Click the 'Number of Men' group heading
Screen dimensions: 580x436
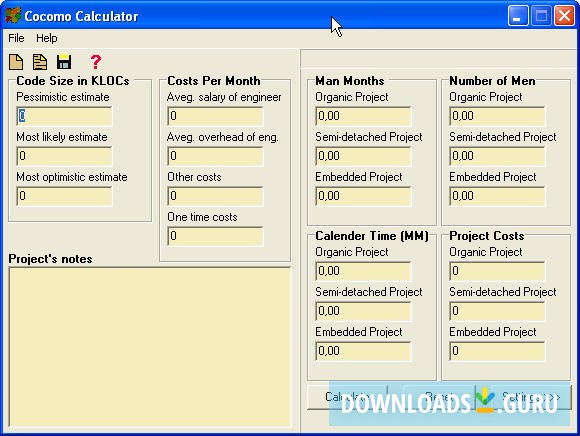[x=492, y=81]
